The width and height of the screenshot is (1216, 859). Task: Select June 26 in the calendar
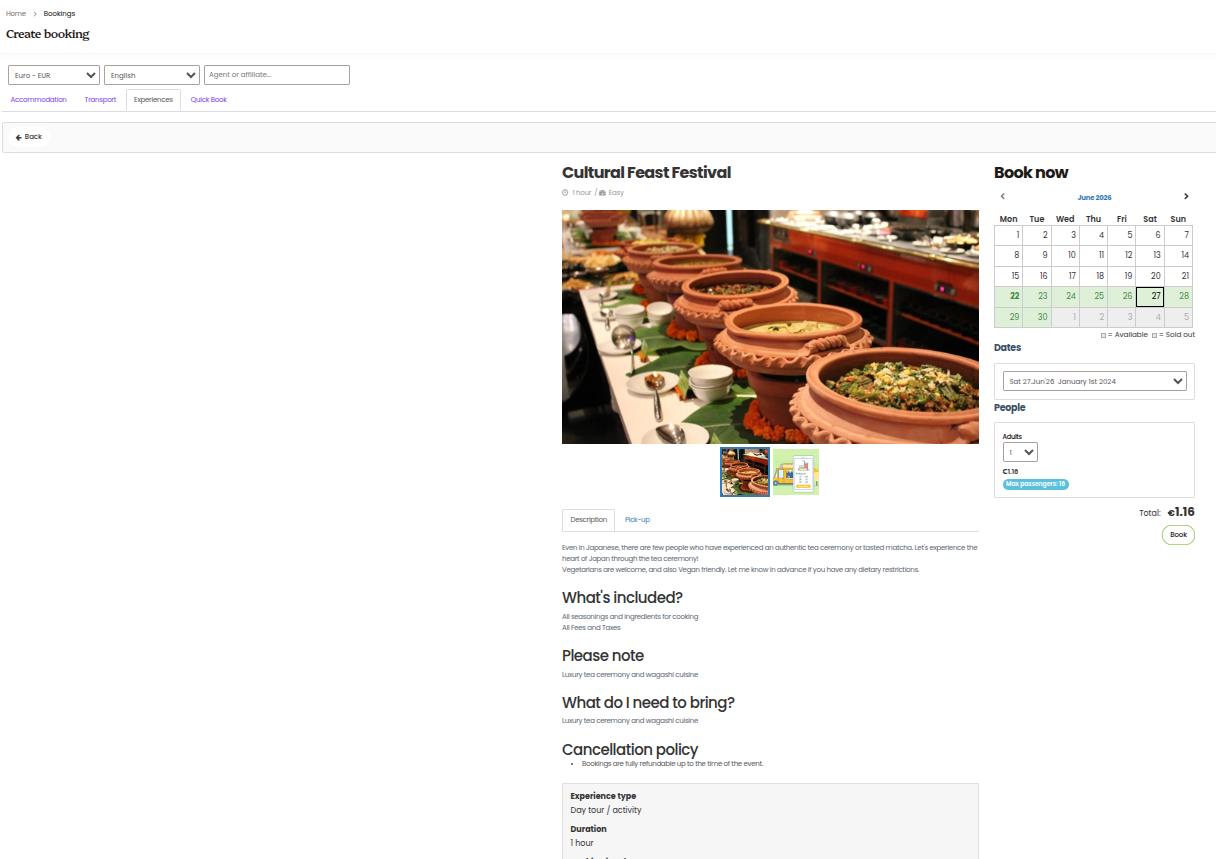(1122, 296)
